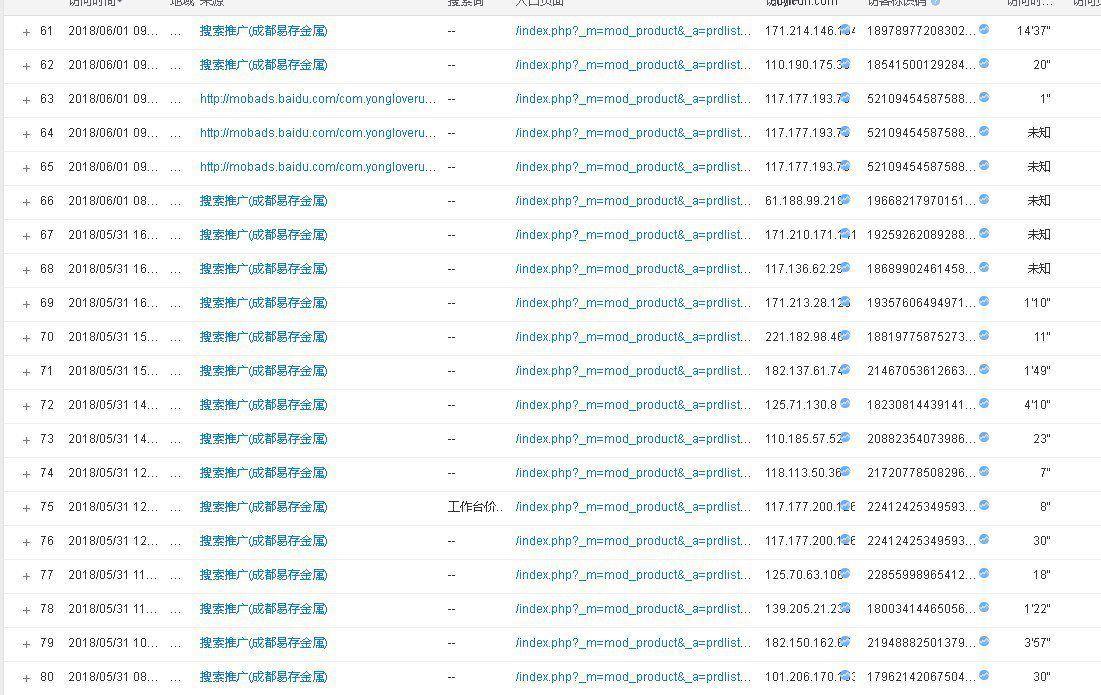Open entry page link in row 72
The image size is (1101, 695).
tap(633, 405)
